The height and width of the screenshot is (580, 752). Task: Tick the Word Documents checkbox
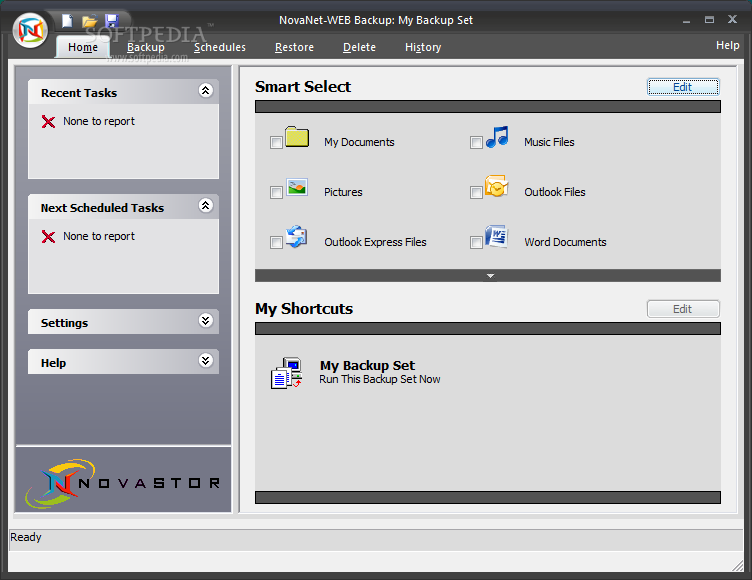(476, 242)
